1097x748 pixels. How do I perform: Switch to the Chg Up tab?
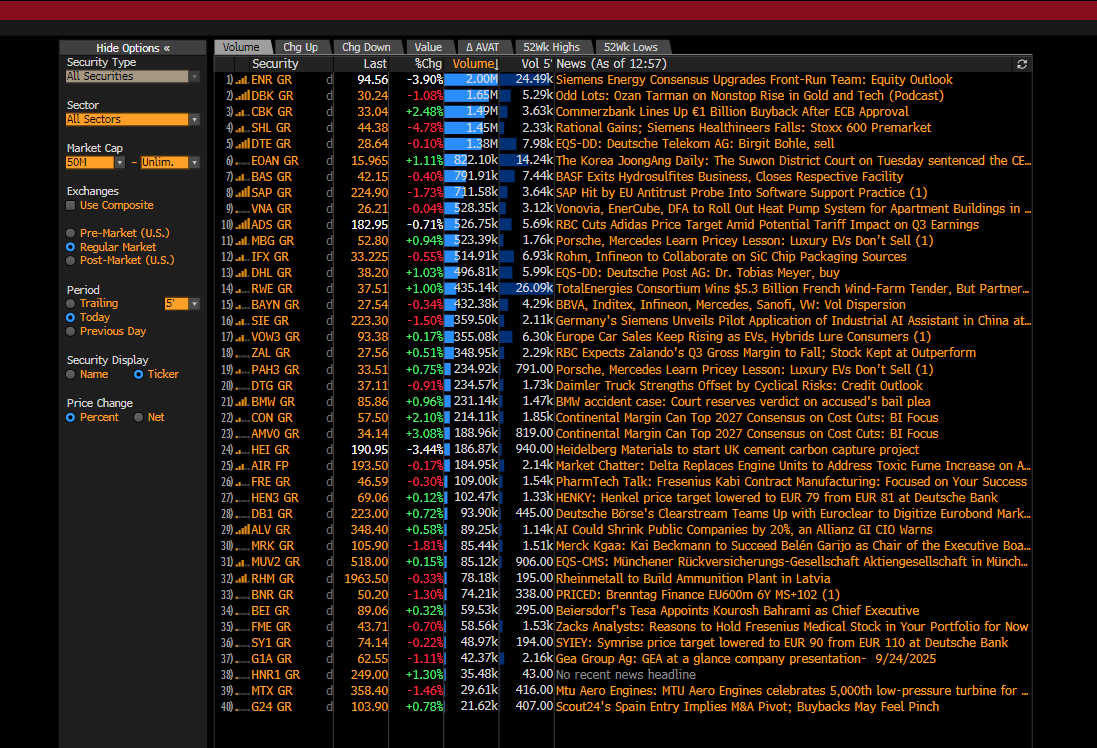(x=300, y=47)
